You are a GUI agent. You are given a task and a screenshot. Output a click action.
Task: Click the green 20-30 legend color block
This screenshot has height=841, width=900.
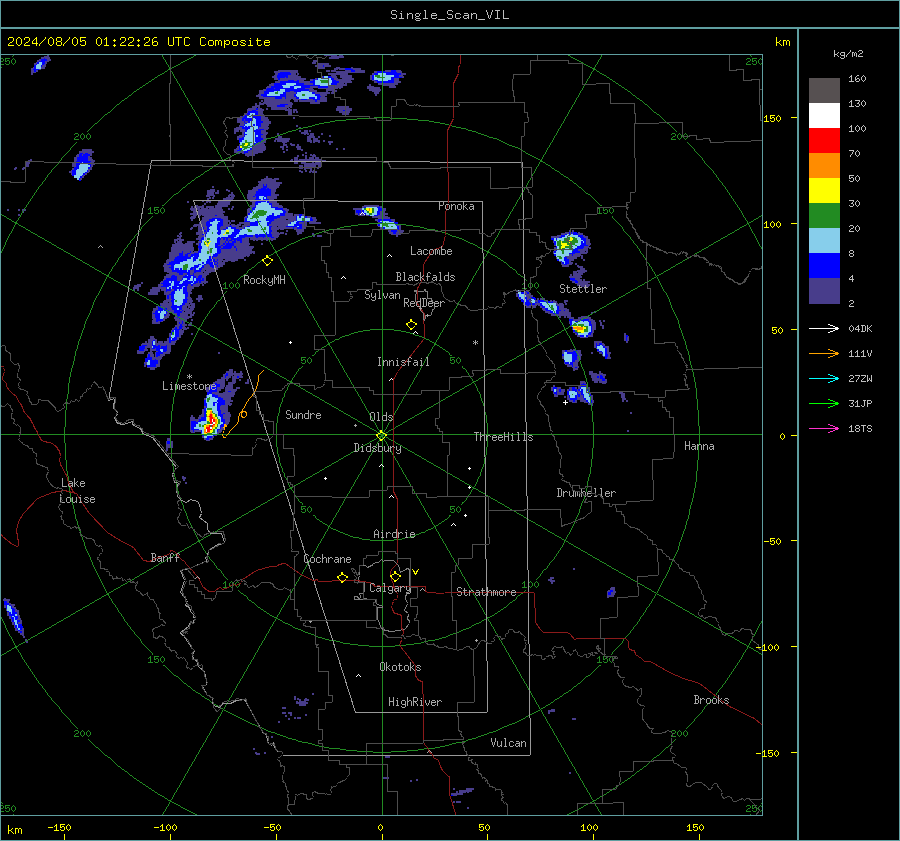pos(824,216)
